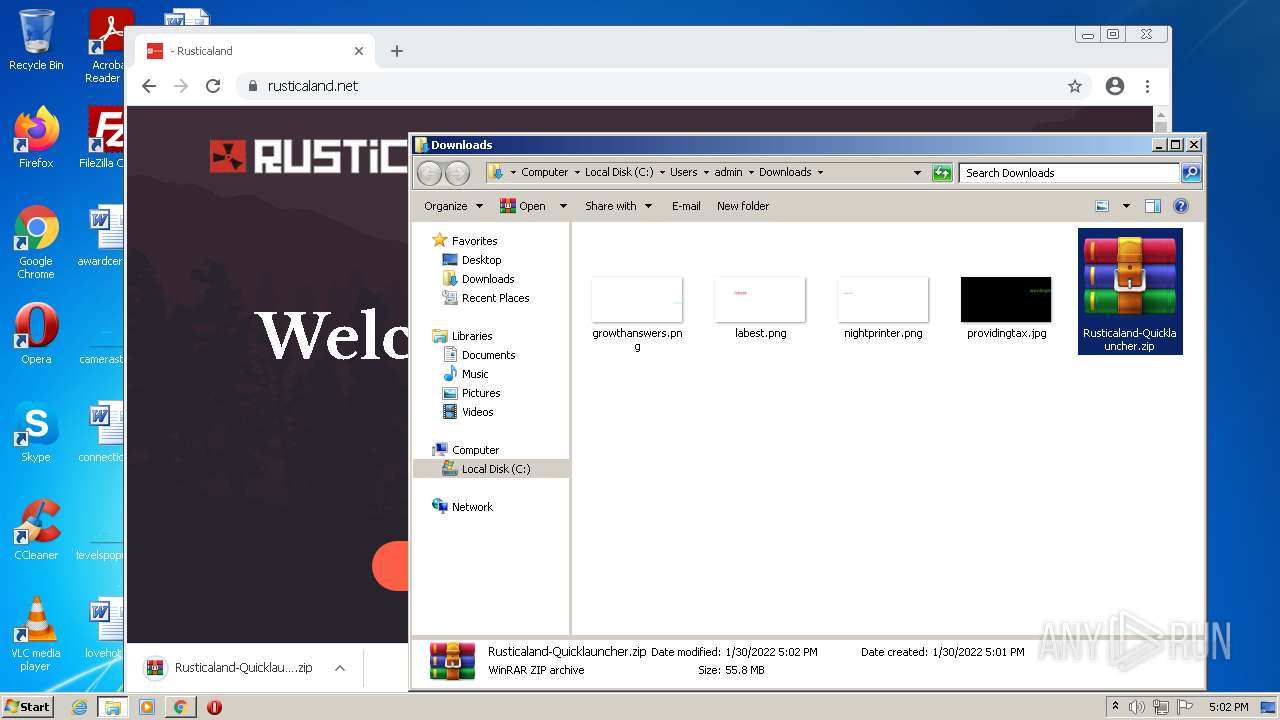Open the VLC media player desktop icon
Viewport: 1280px width, 720px height.
click(x=36, y=634)
